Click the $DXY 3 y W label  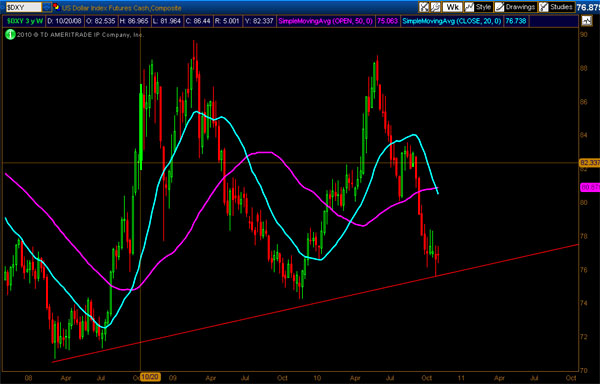[25, 21]
